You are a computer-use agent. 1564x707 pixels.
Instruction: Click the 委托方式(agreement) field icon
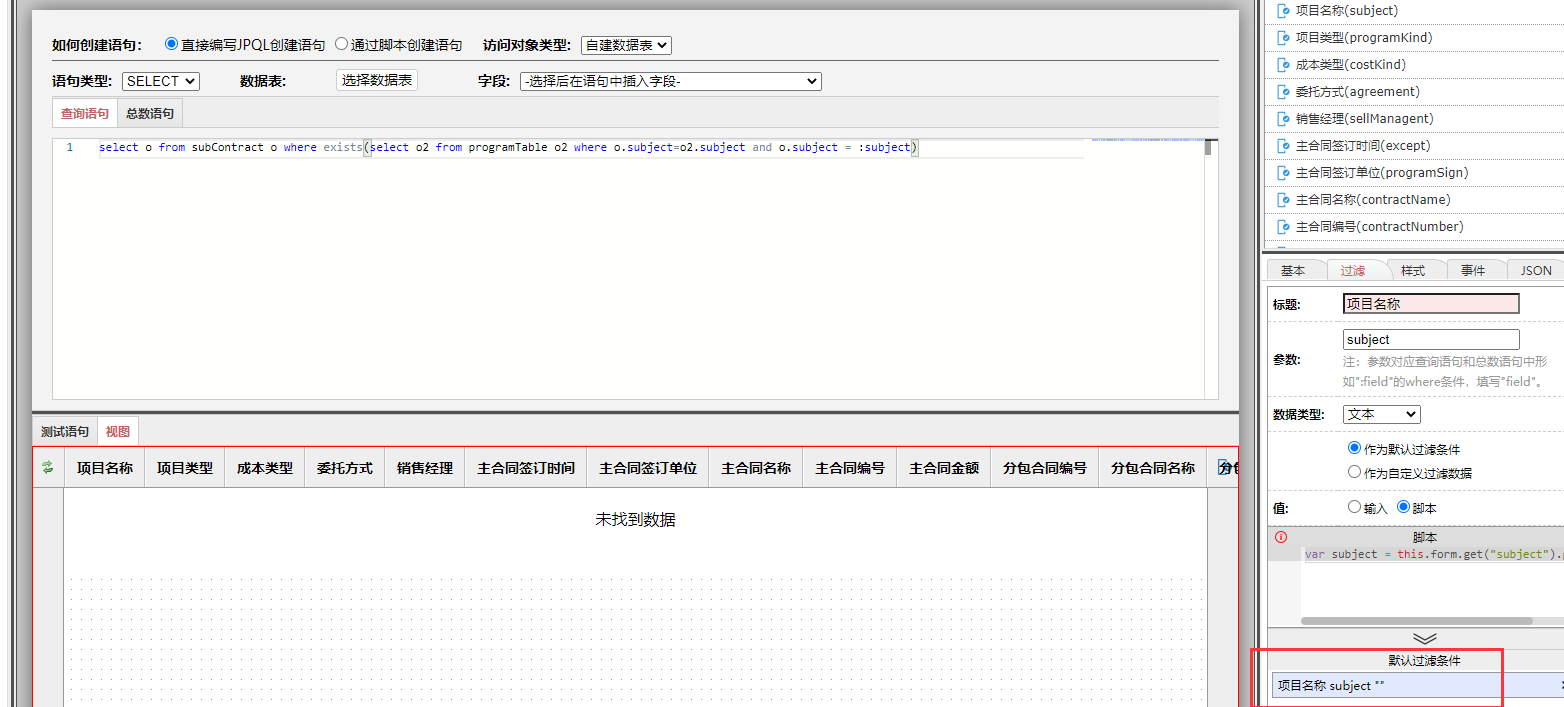click(1283, 91)
